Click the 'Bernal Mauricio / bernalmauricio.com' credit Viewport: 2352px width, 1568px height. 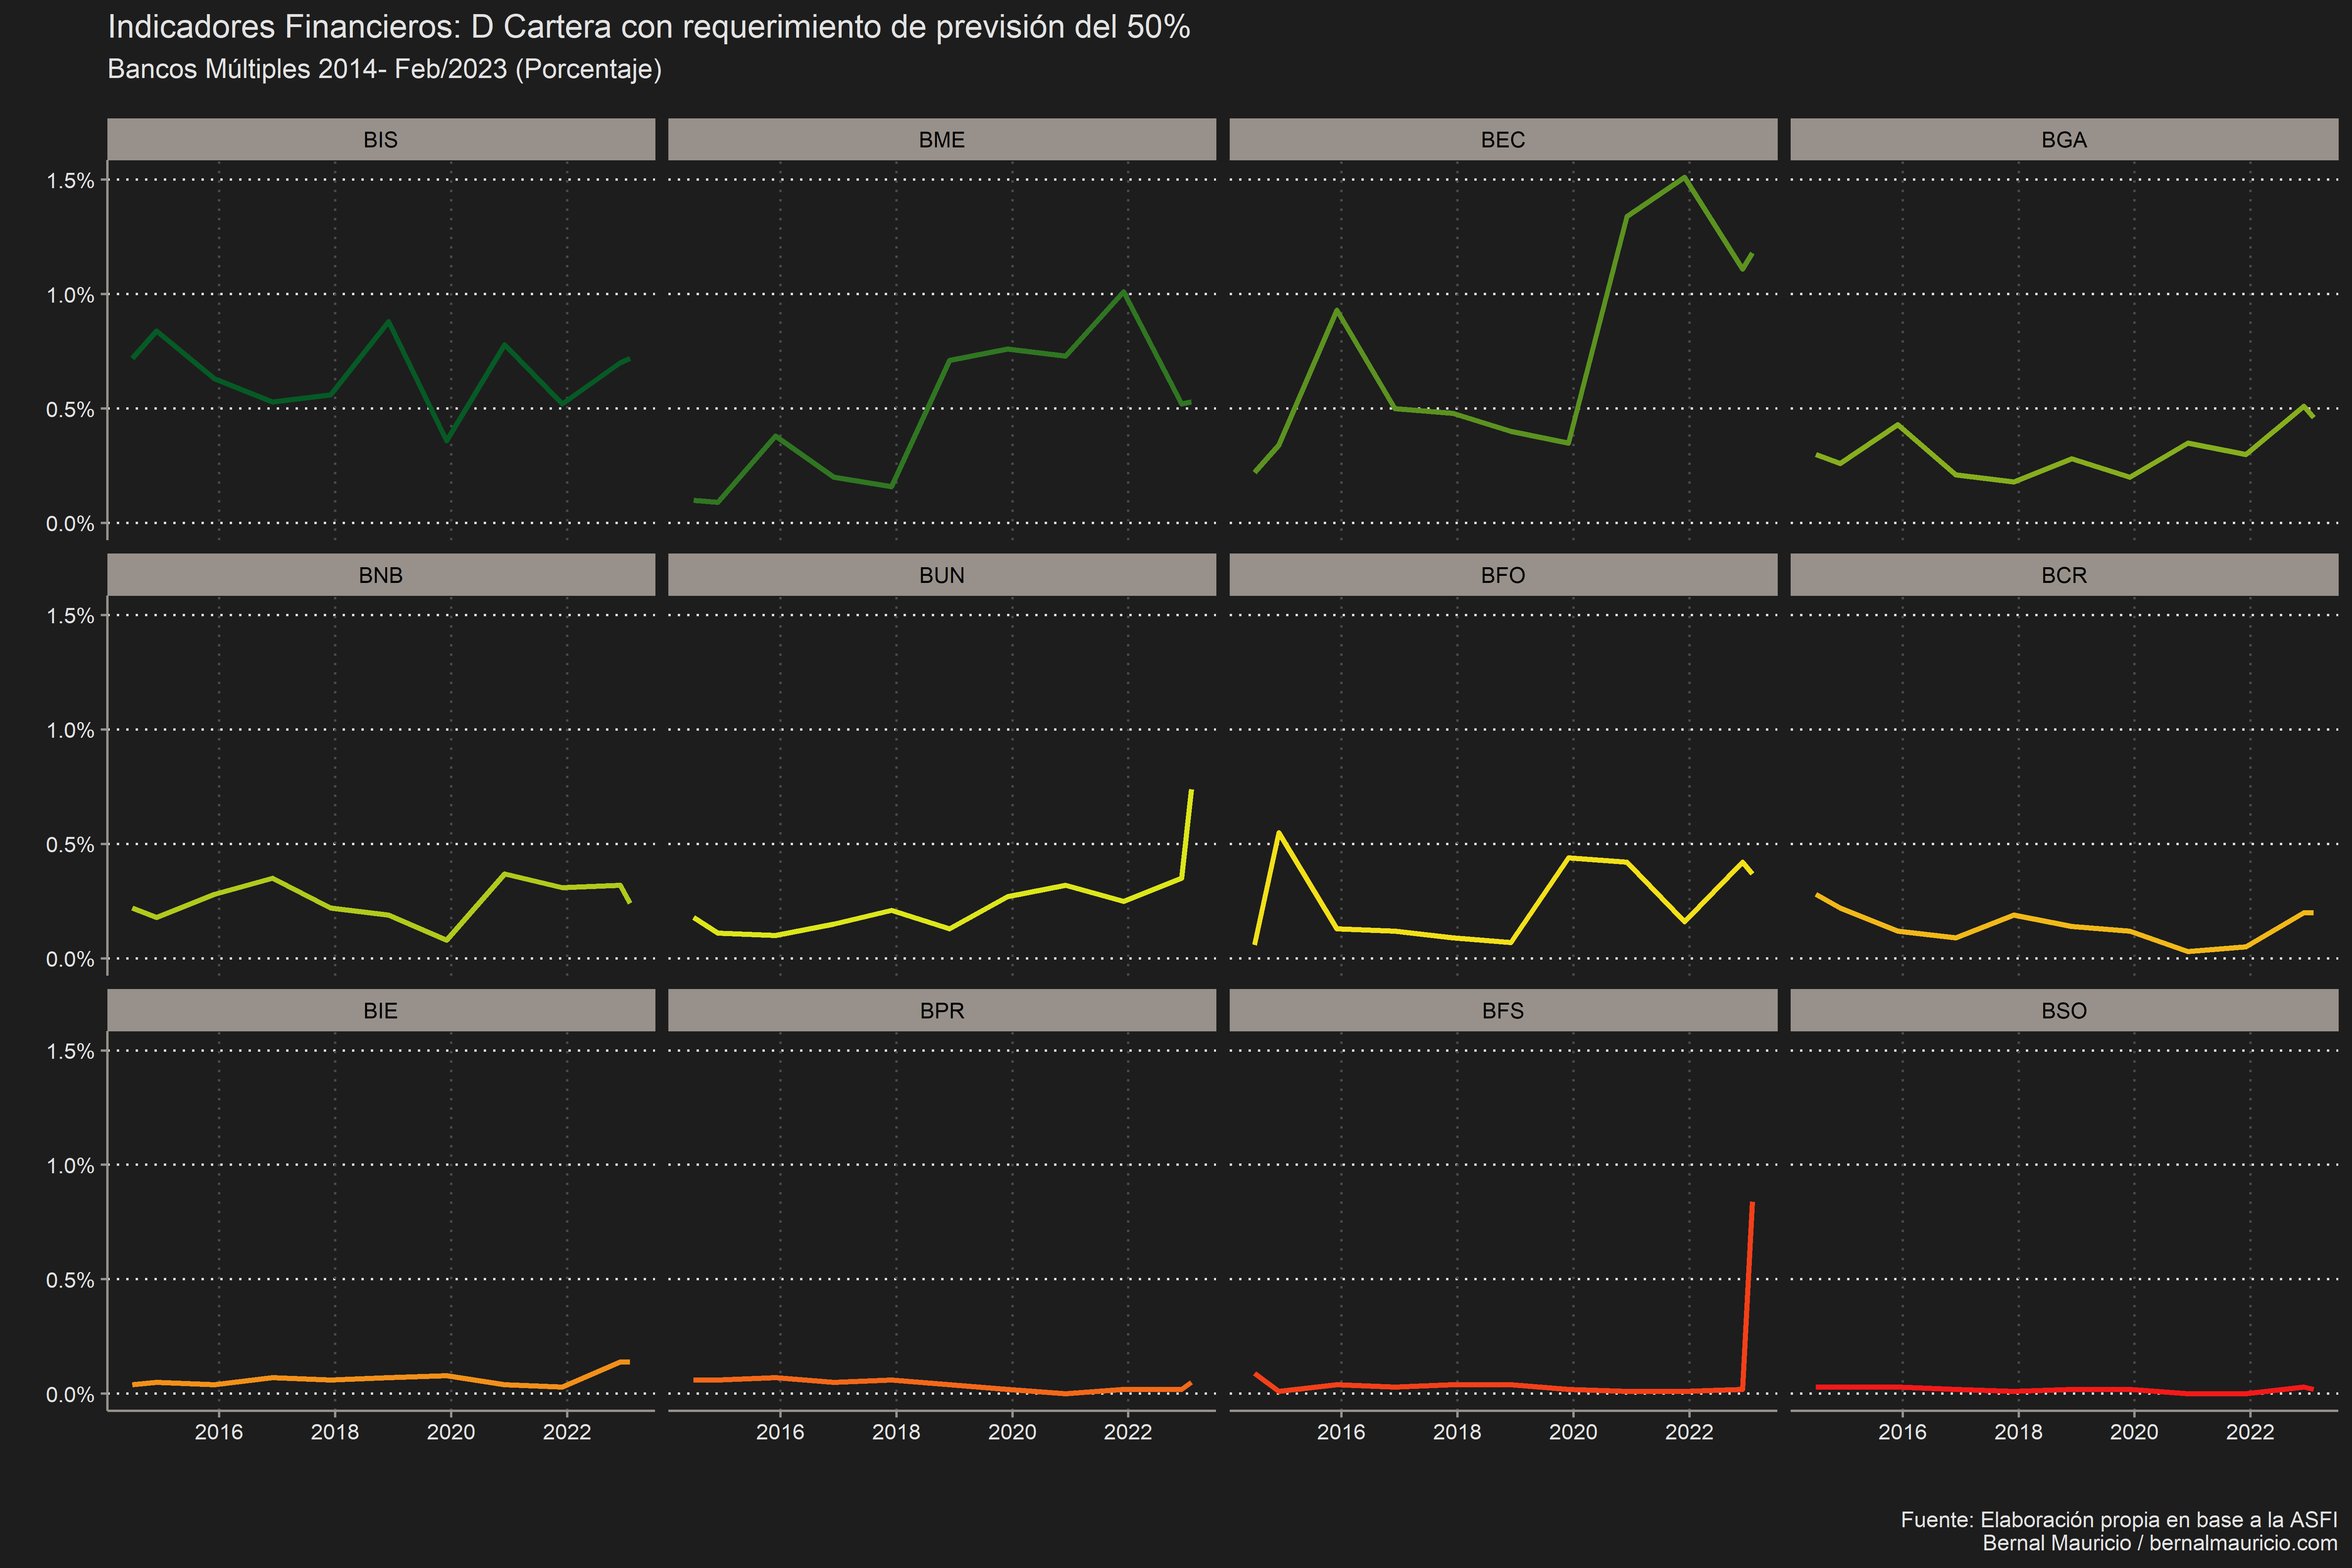coord(2160,1543)
